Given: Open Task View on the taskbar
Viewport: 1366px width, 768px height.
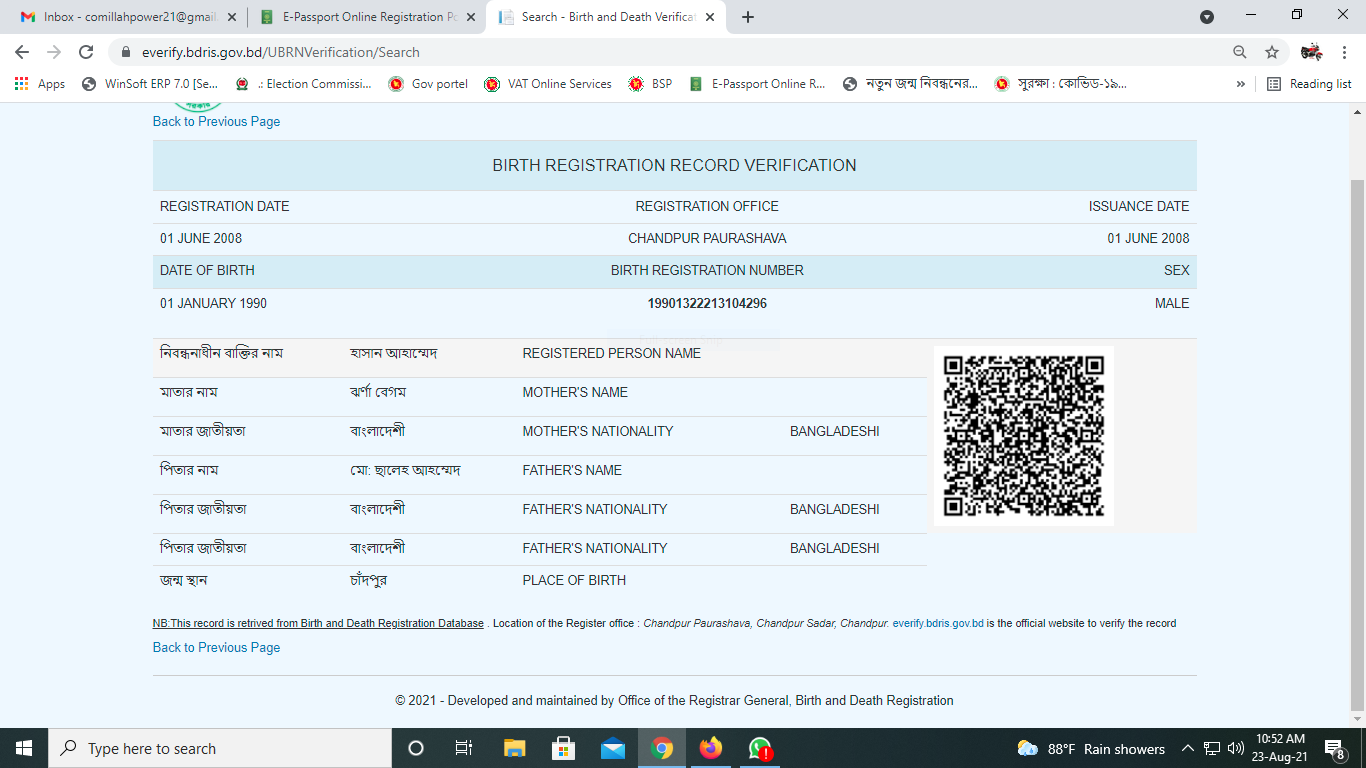Looking at the screenshot, I should click(x=464, y=748).
